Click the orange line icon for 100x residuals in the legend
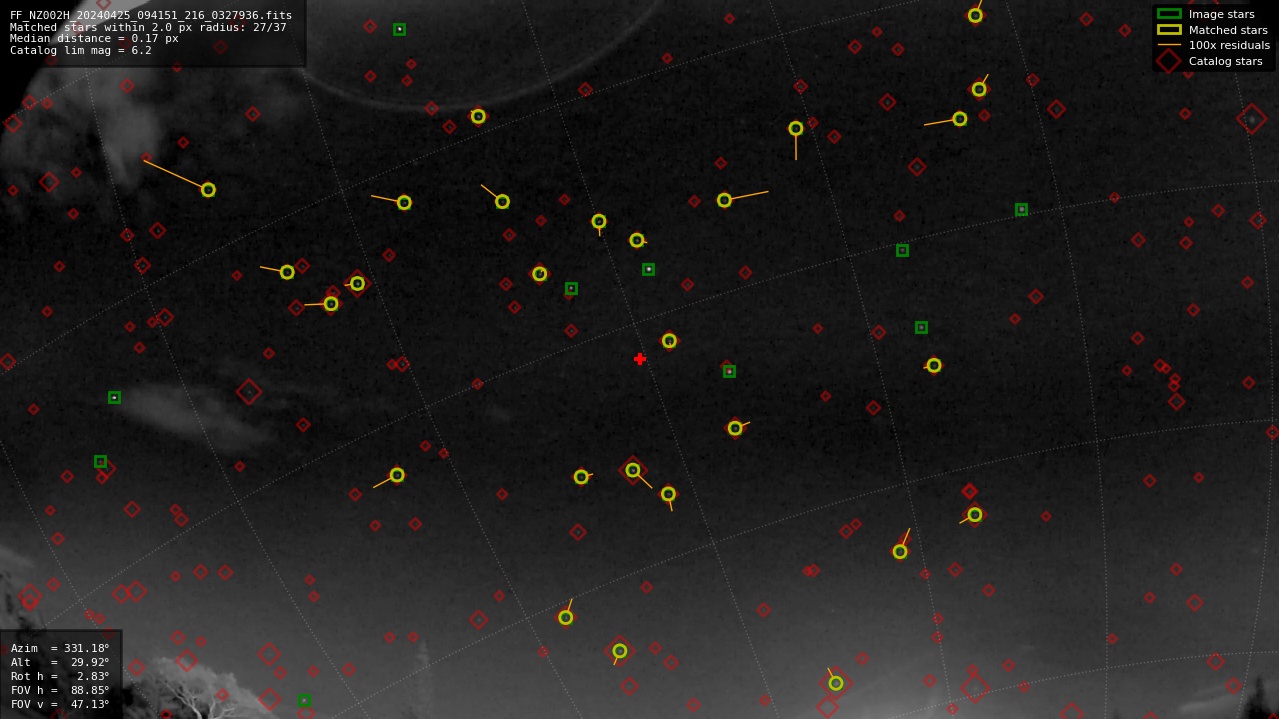The image size is (1279, 719). tap(1169, 45)
